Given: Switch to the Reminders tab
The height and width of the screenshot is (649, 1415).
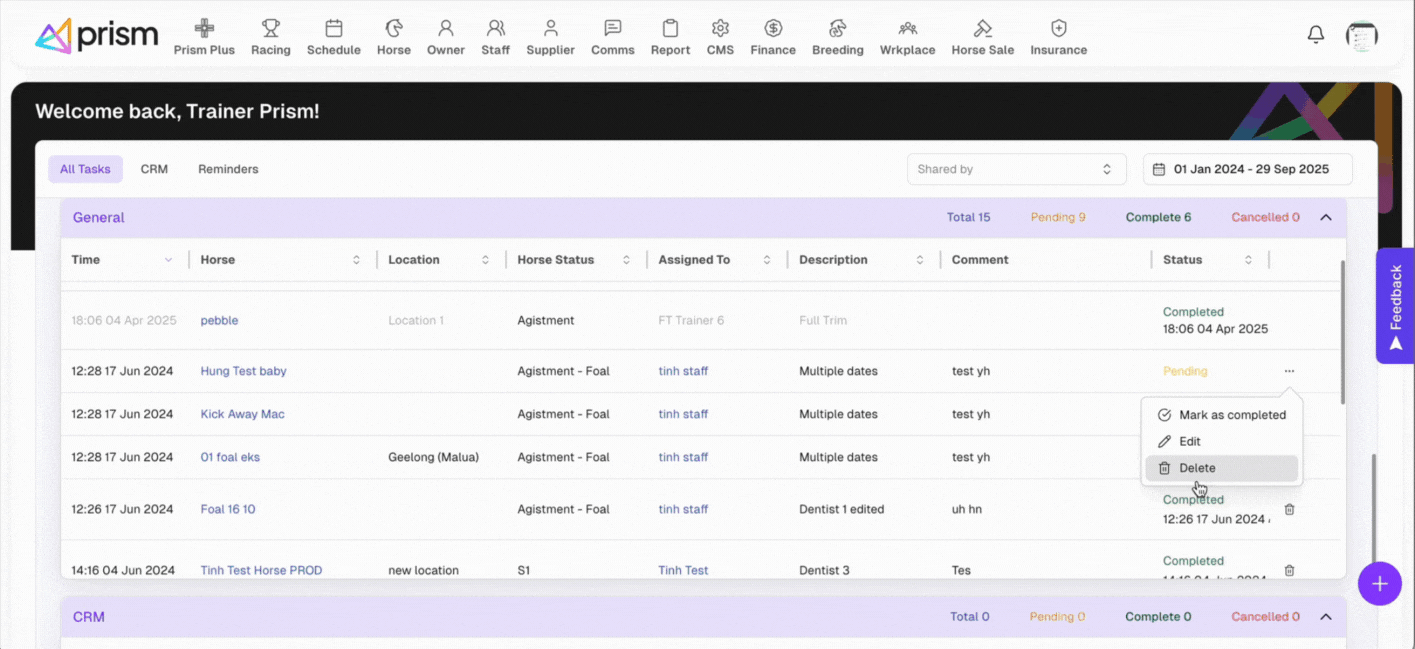Looking at the screenshot, I should click(228, 169).
